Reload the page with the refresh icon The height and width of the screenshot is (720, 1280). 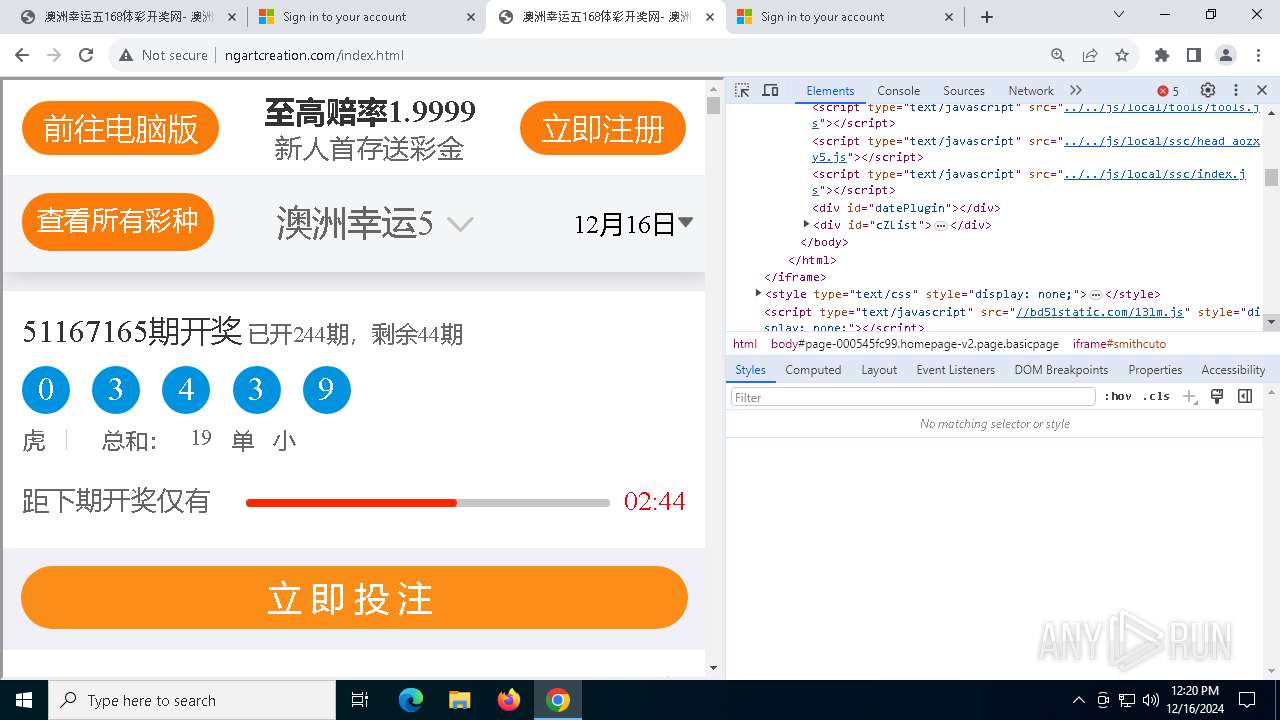tap(86, 55)
